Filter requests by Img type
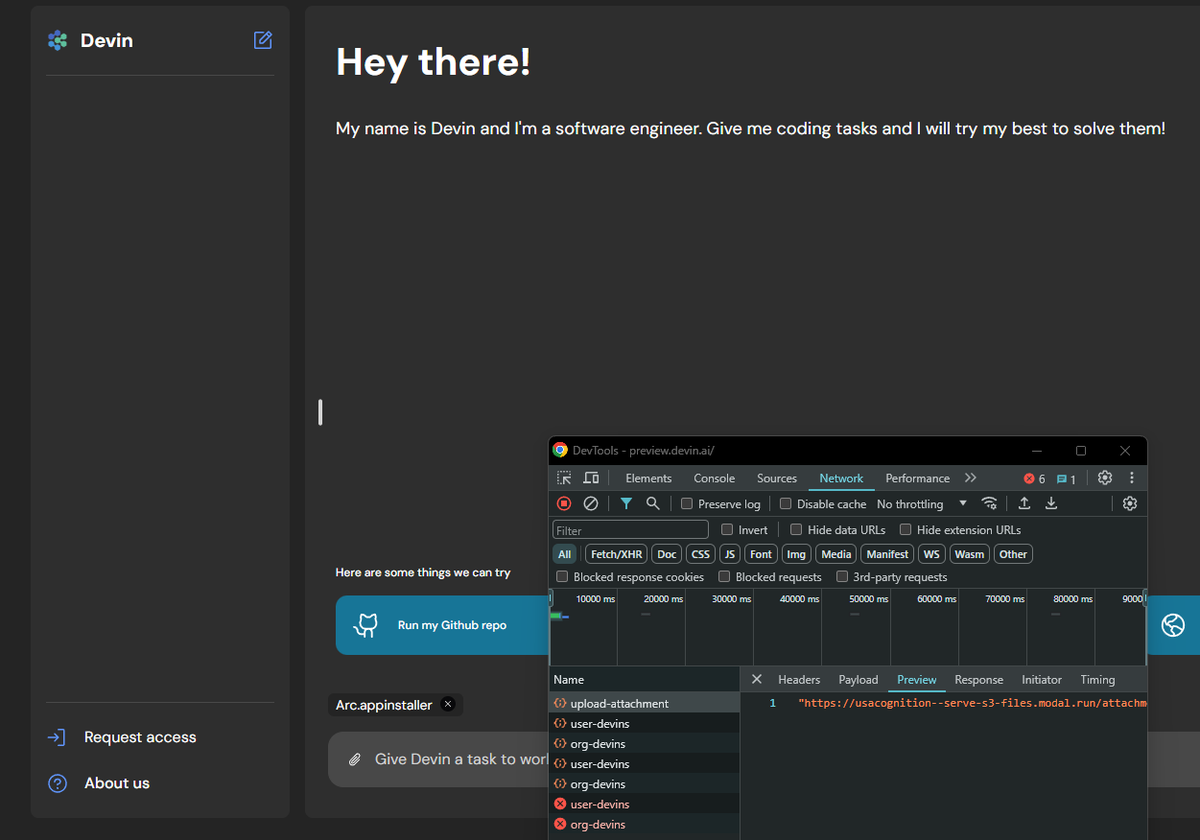The image size is (1200, 840). pyautogui.click(x=796, y=554)
